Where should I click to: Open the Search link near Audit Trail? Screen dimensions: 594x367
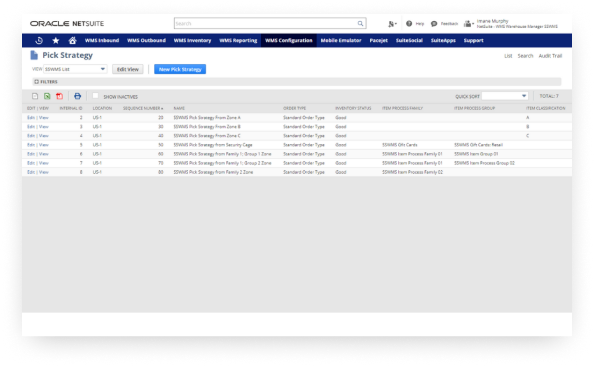coord(525,56)
